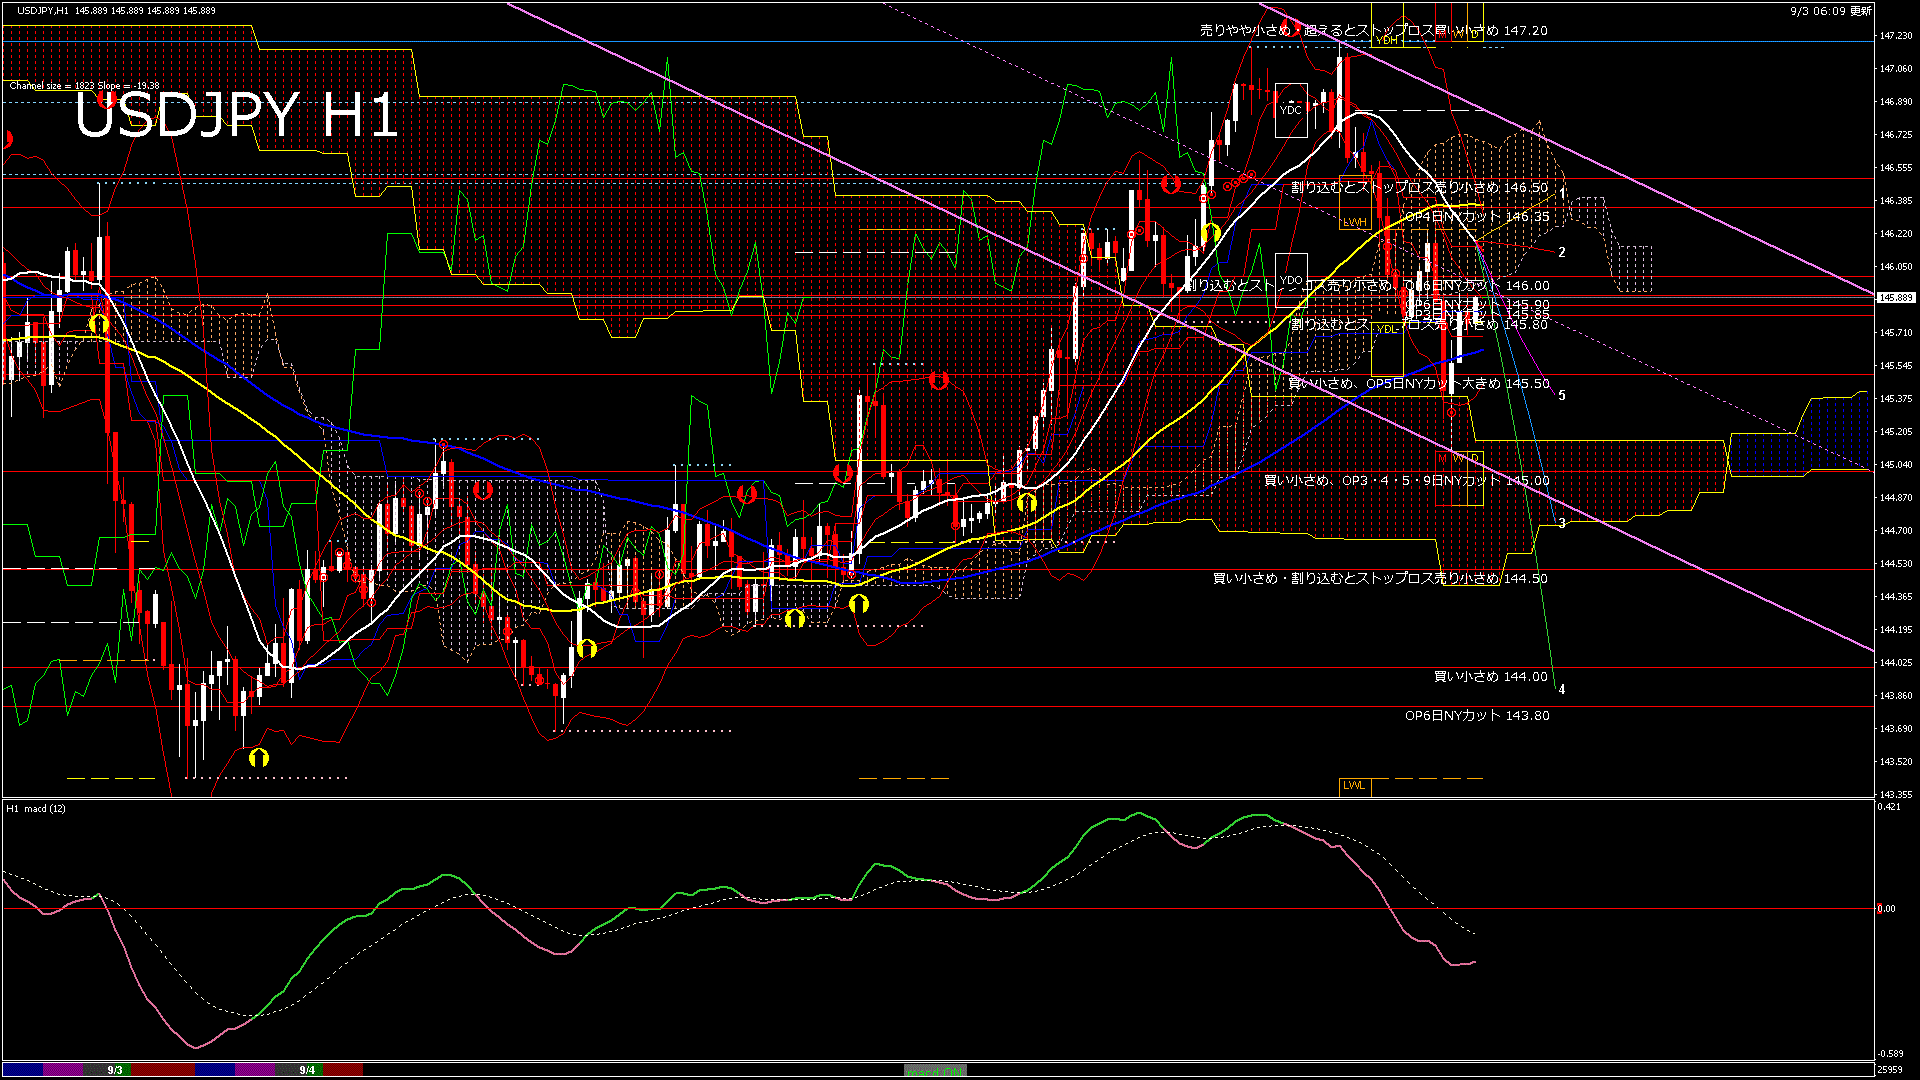This screenshot has width=1920, height=1080.
Task: Select the 買い小さめ OP5日NYカット 145.50 label
Action: pyautogui.click(x=1419, y=384)
